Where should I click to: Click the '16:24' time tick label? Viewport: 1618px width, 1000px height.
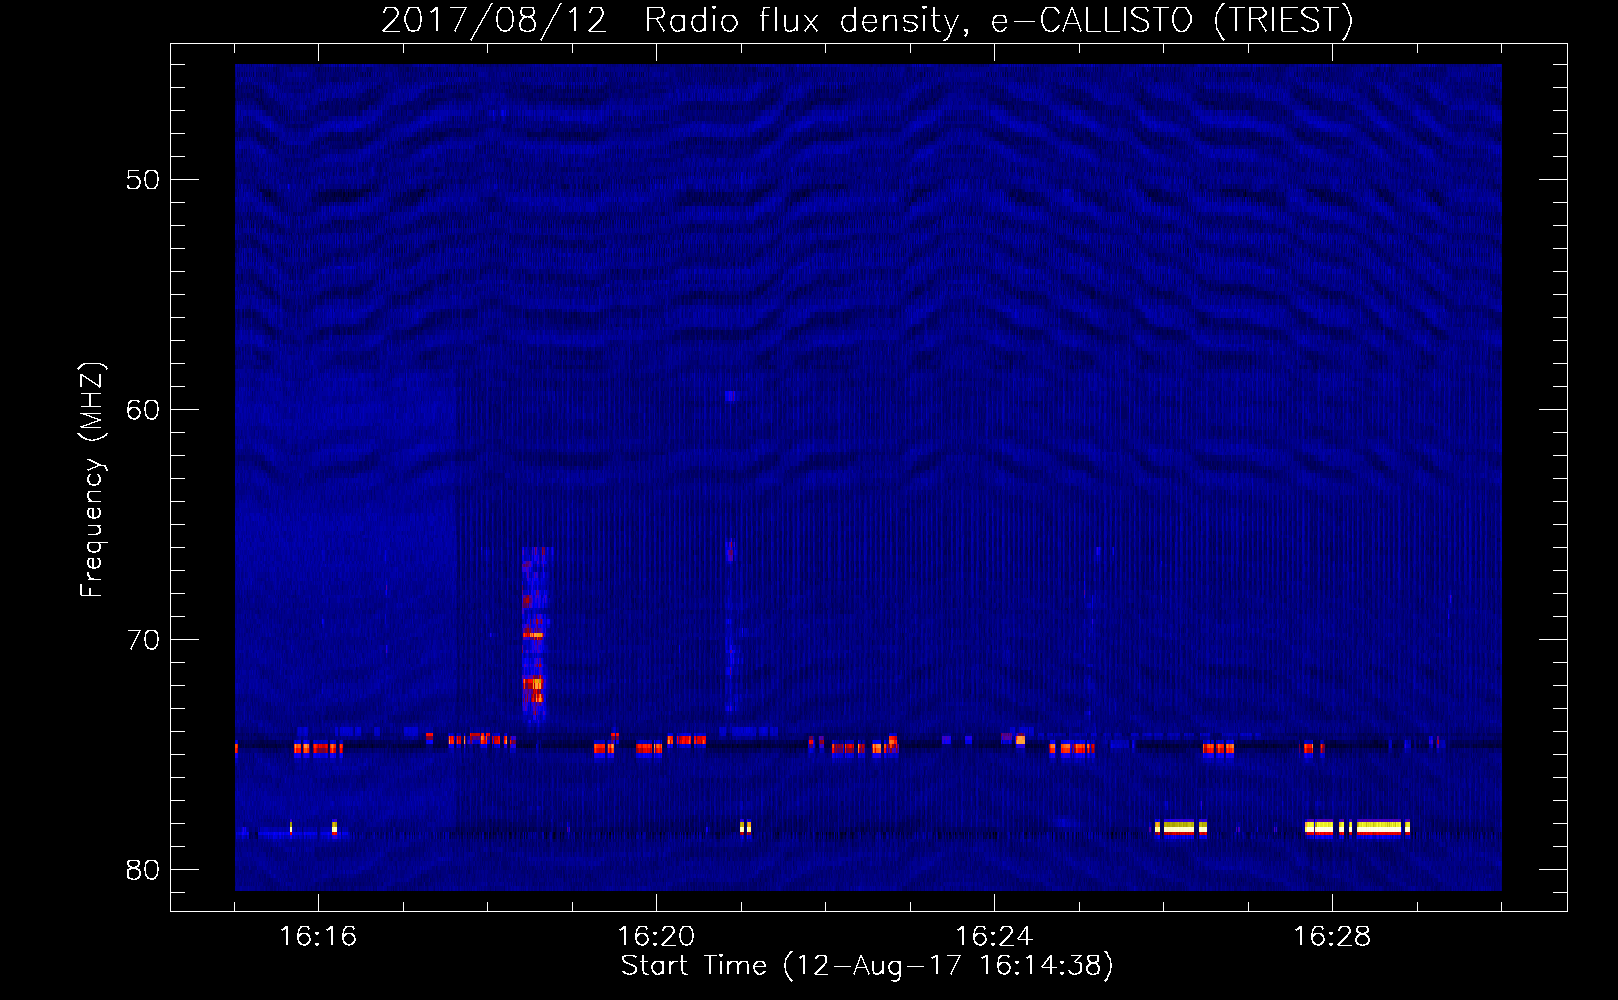[994, 937]
